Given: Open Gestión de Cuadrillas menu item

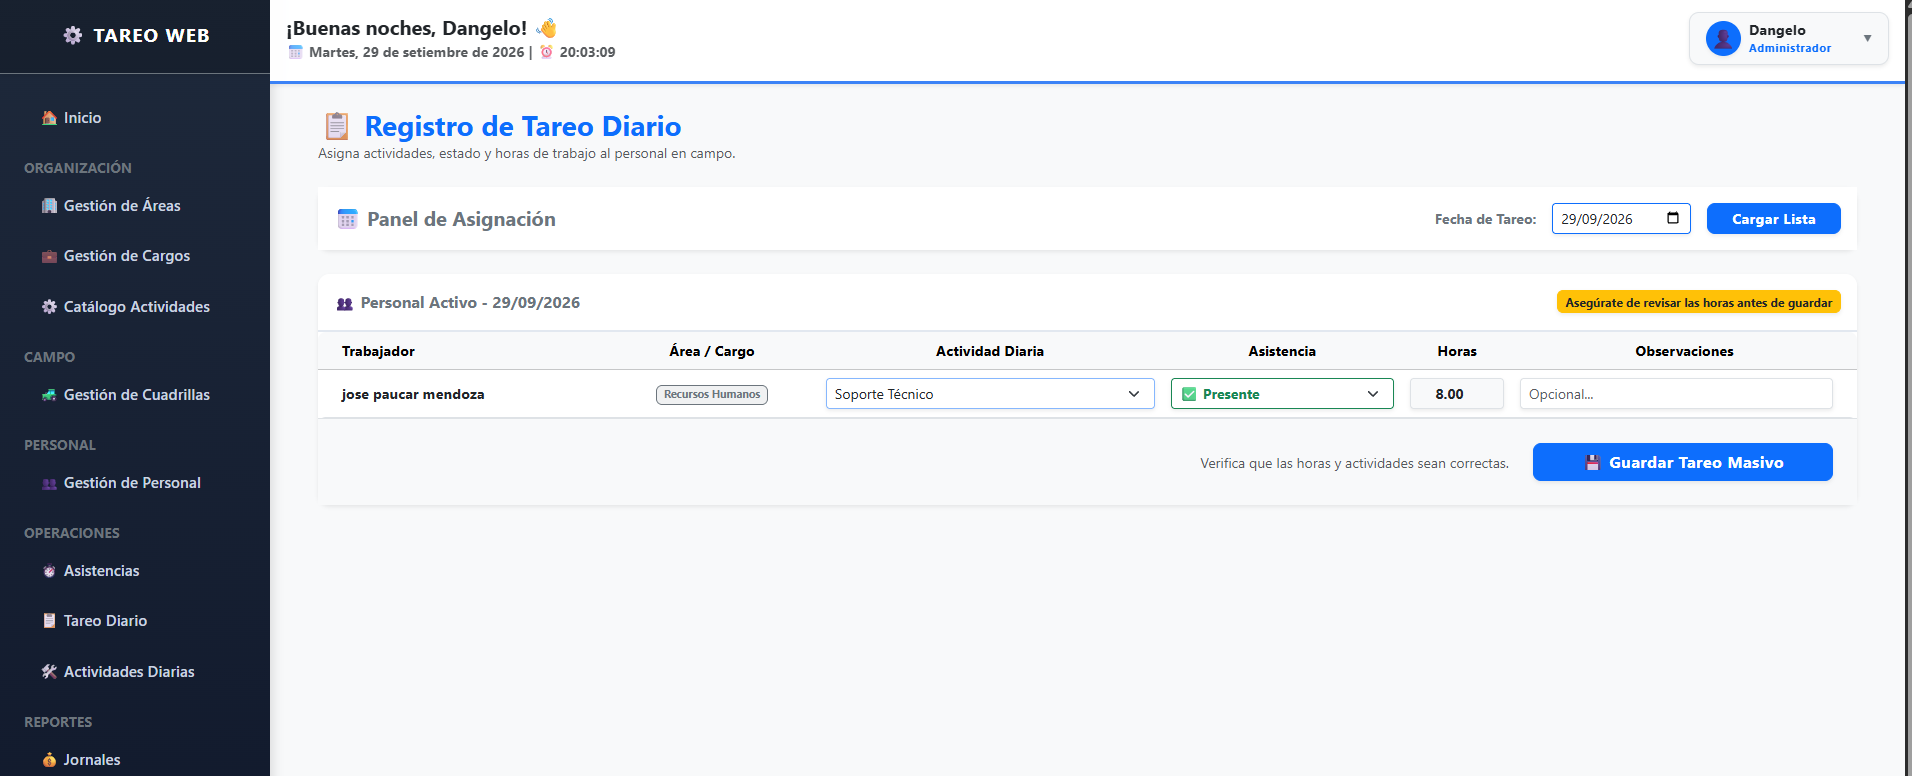Looking at the screenshot, I should [x=135, y=395].
